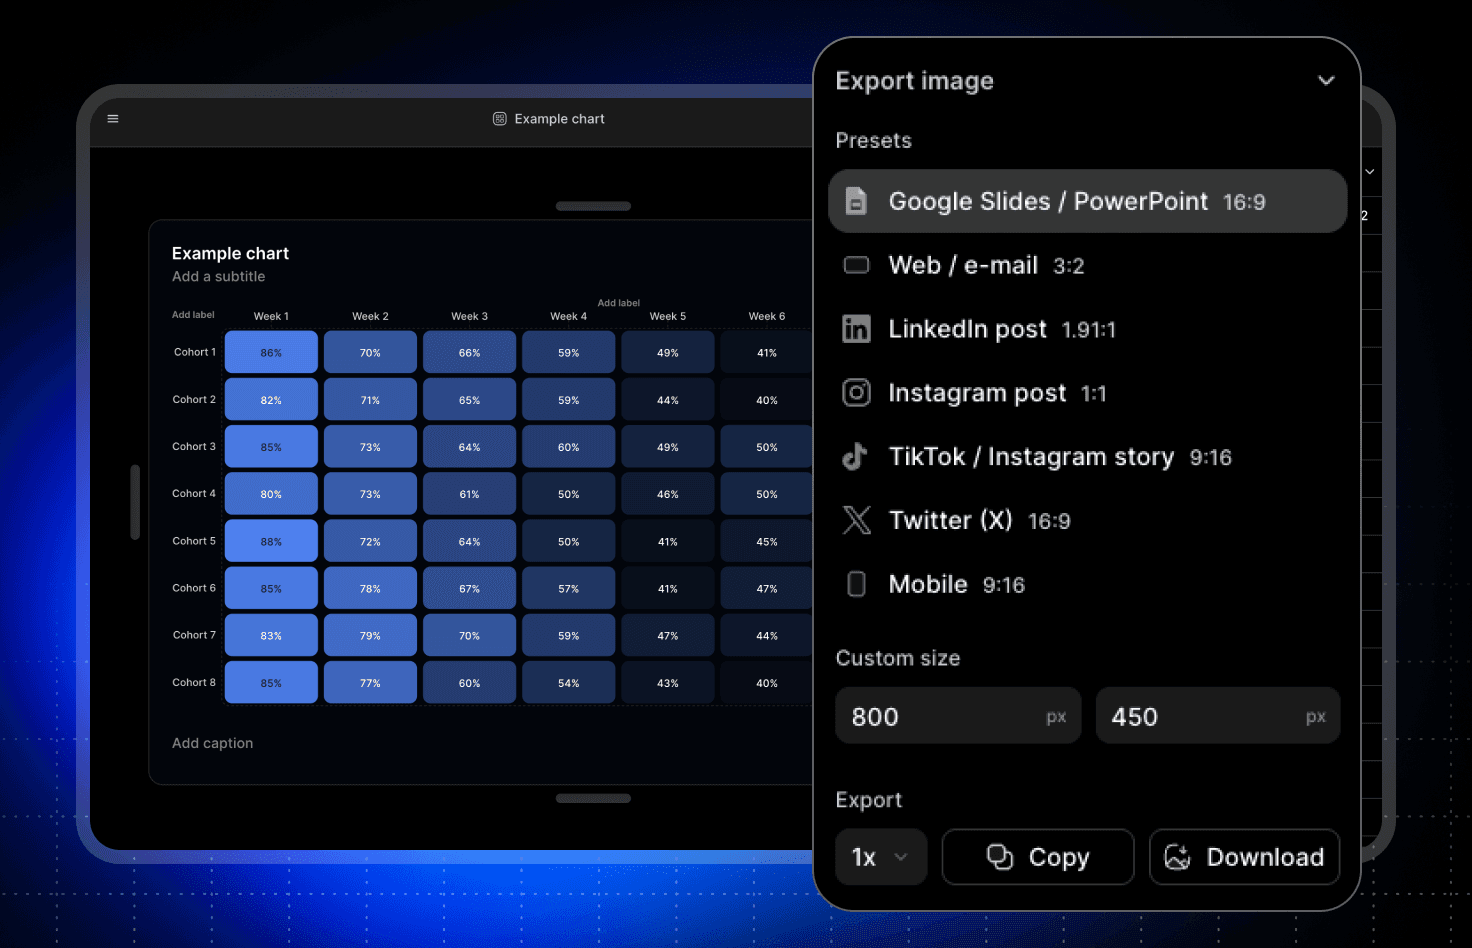Expand the chevron behind the export panel
The width and height of the screenshot is (1472, 948).
pyautogui.click(x=1370, y=172)
